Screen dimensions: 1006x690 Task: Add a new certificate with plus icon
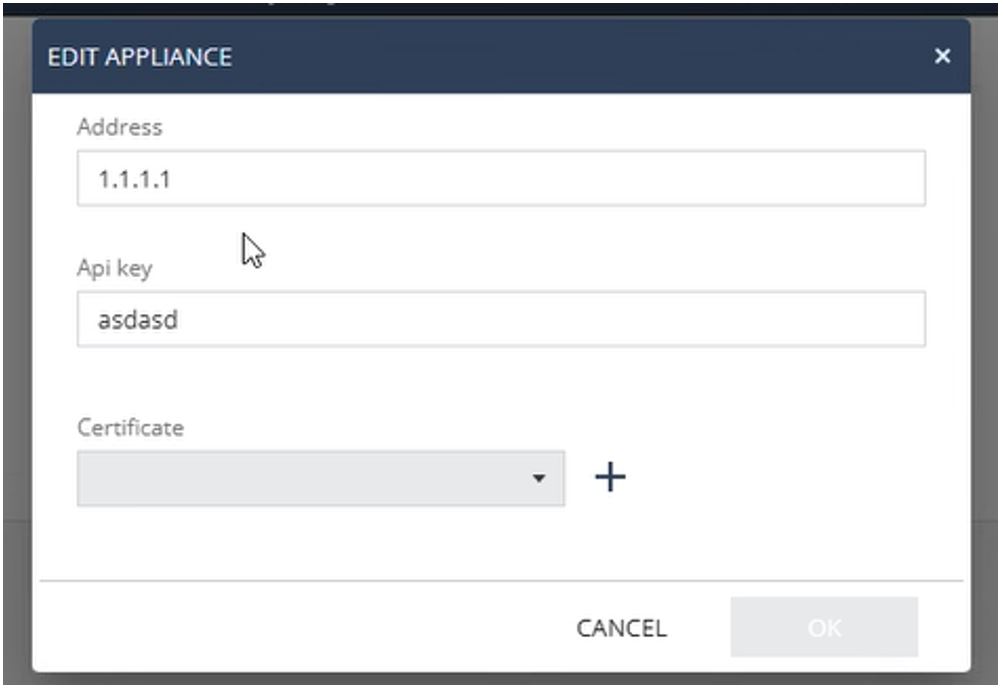[x=610, y=478]
